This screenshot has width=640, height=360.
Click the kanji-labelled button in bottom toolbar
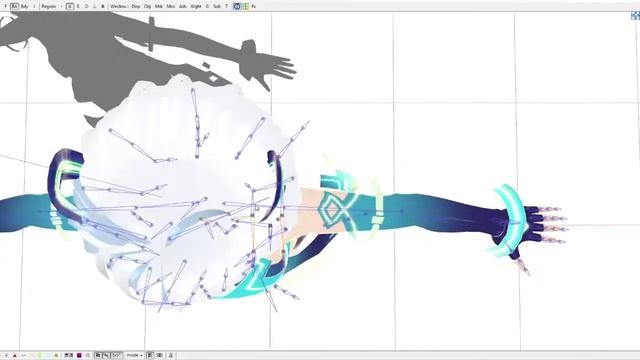[69, 356]
